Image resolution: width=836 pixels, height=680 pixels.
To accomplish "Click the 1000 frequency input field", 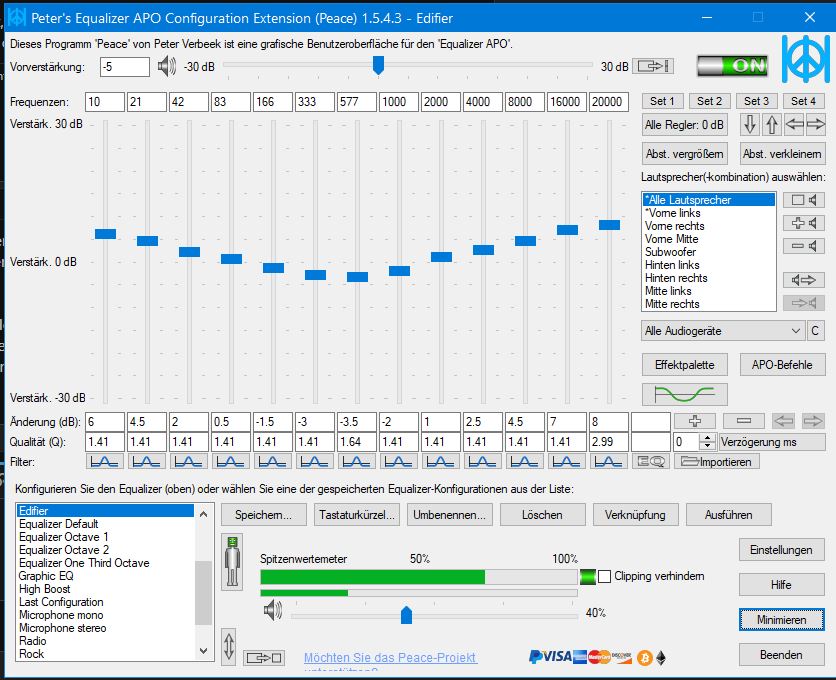I will pos(399,101).
